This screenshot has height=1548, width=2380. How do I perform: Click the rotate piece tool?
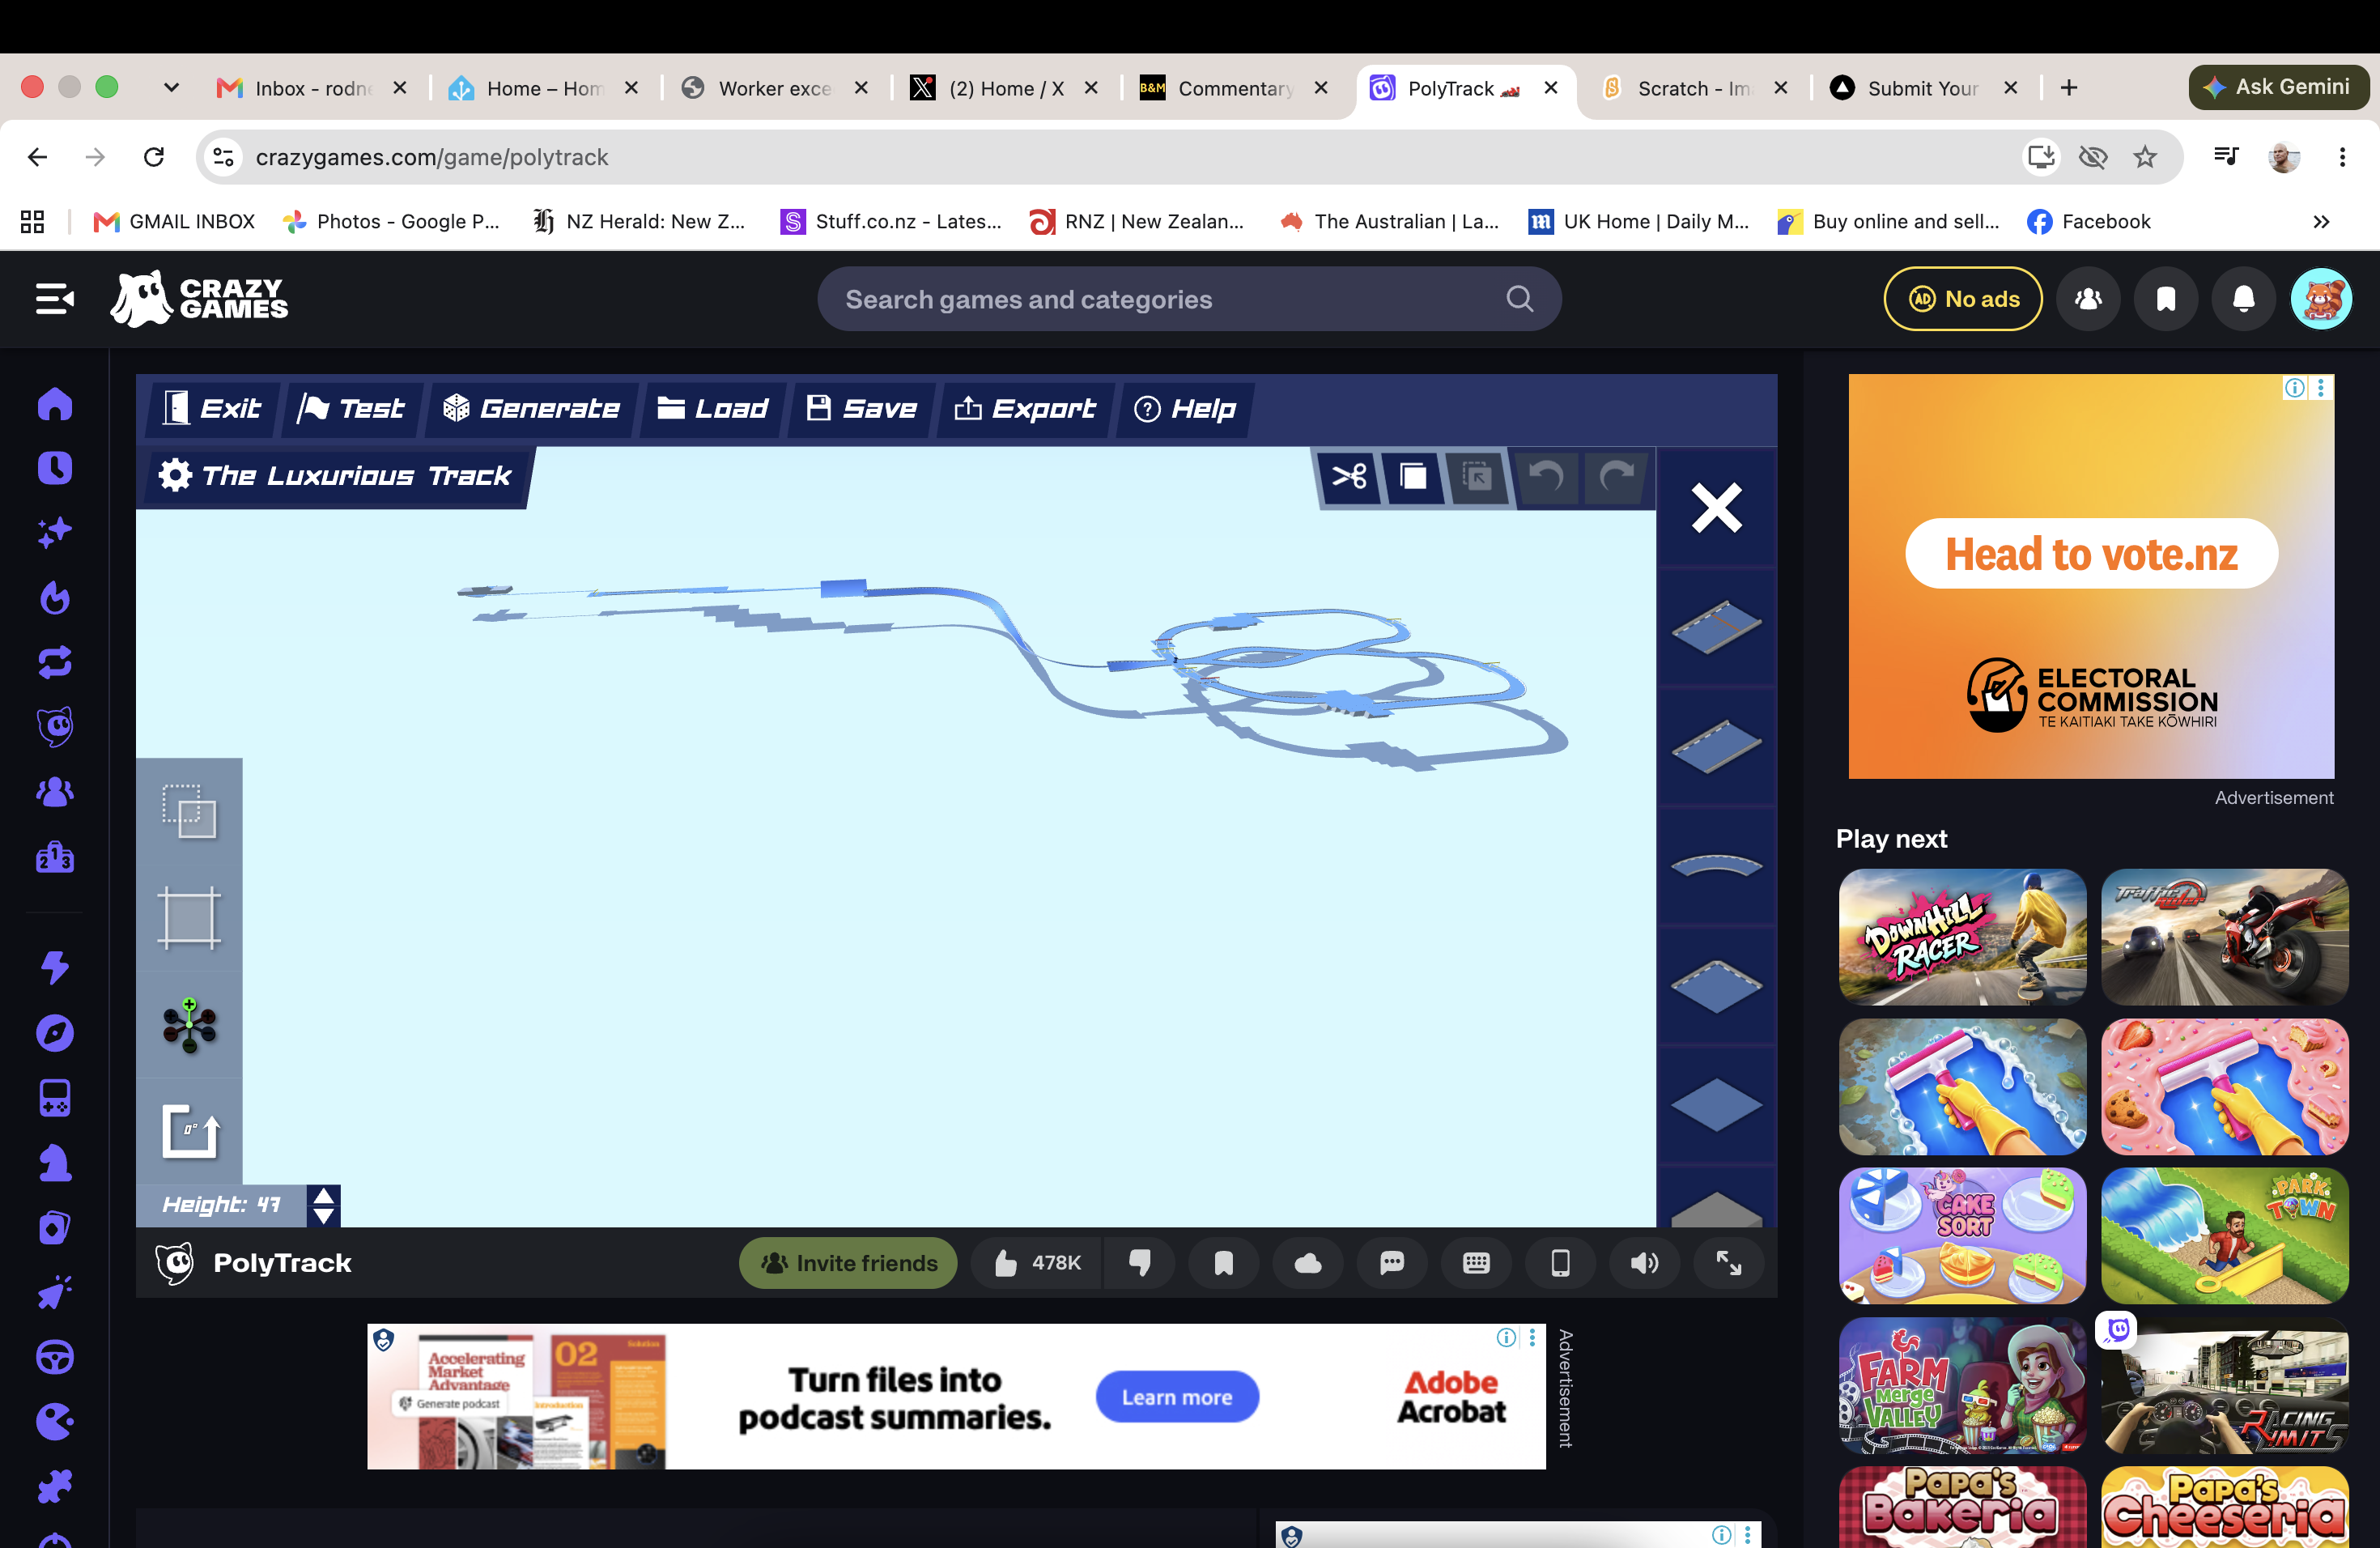190,1131
